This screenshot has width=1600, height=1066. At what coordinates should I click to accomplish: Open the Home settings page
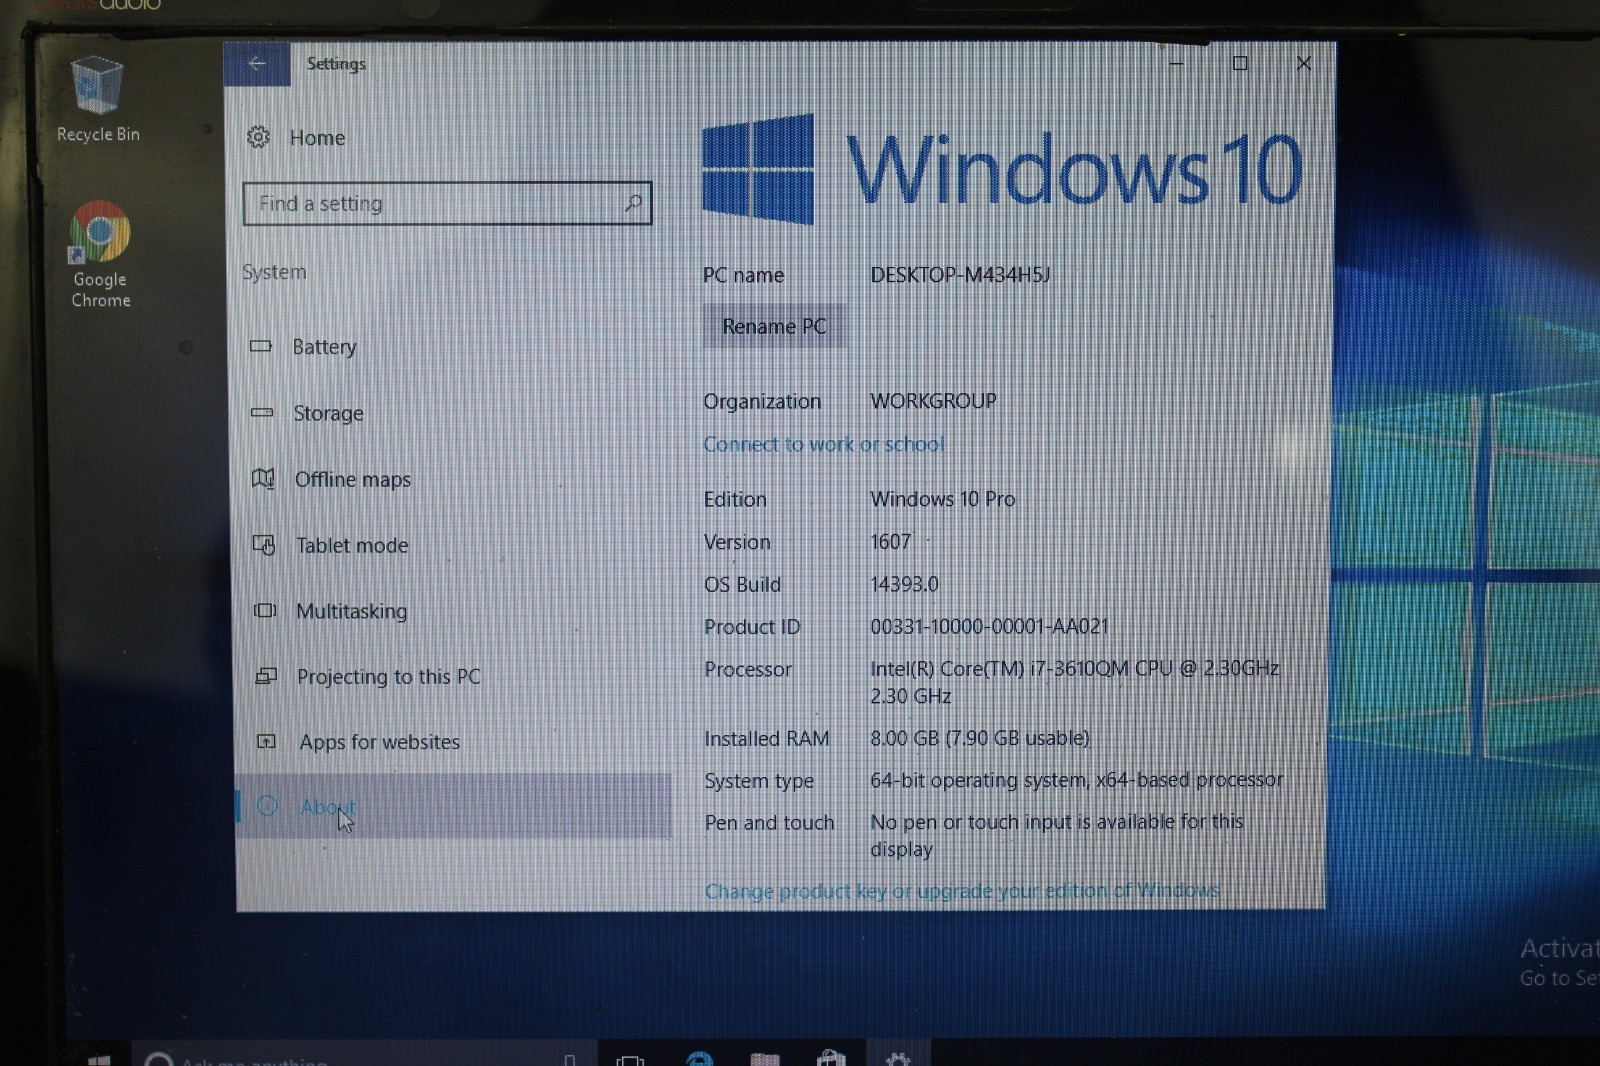tap(296, 138)
